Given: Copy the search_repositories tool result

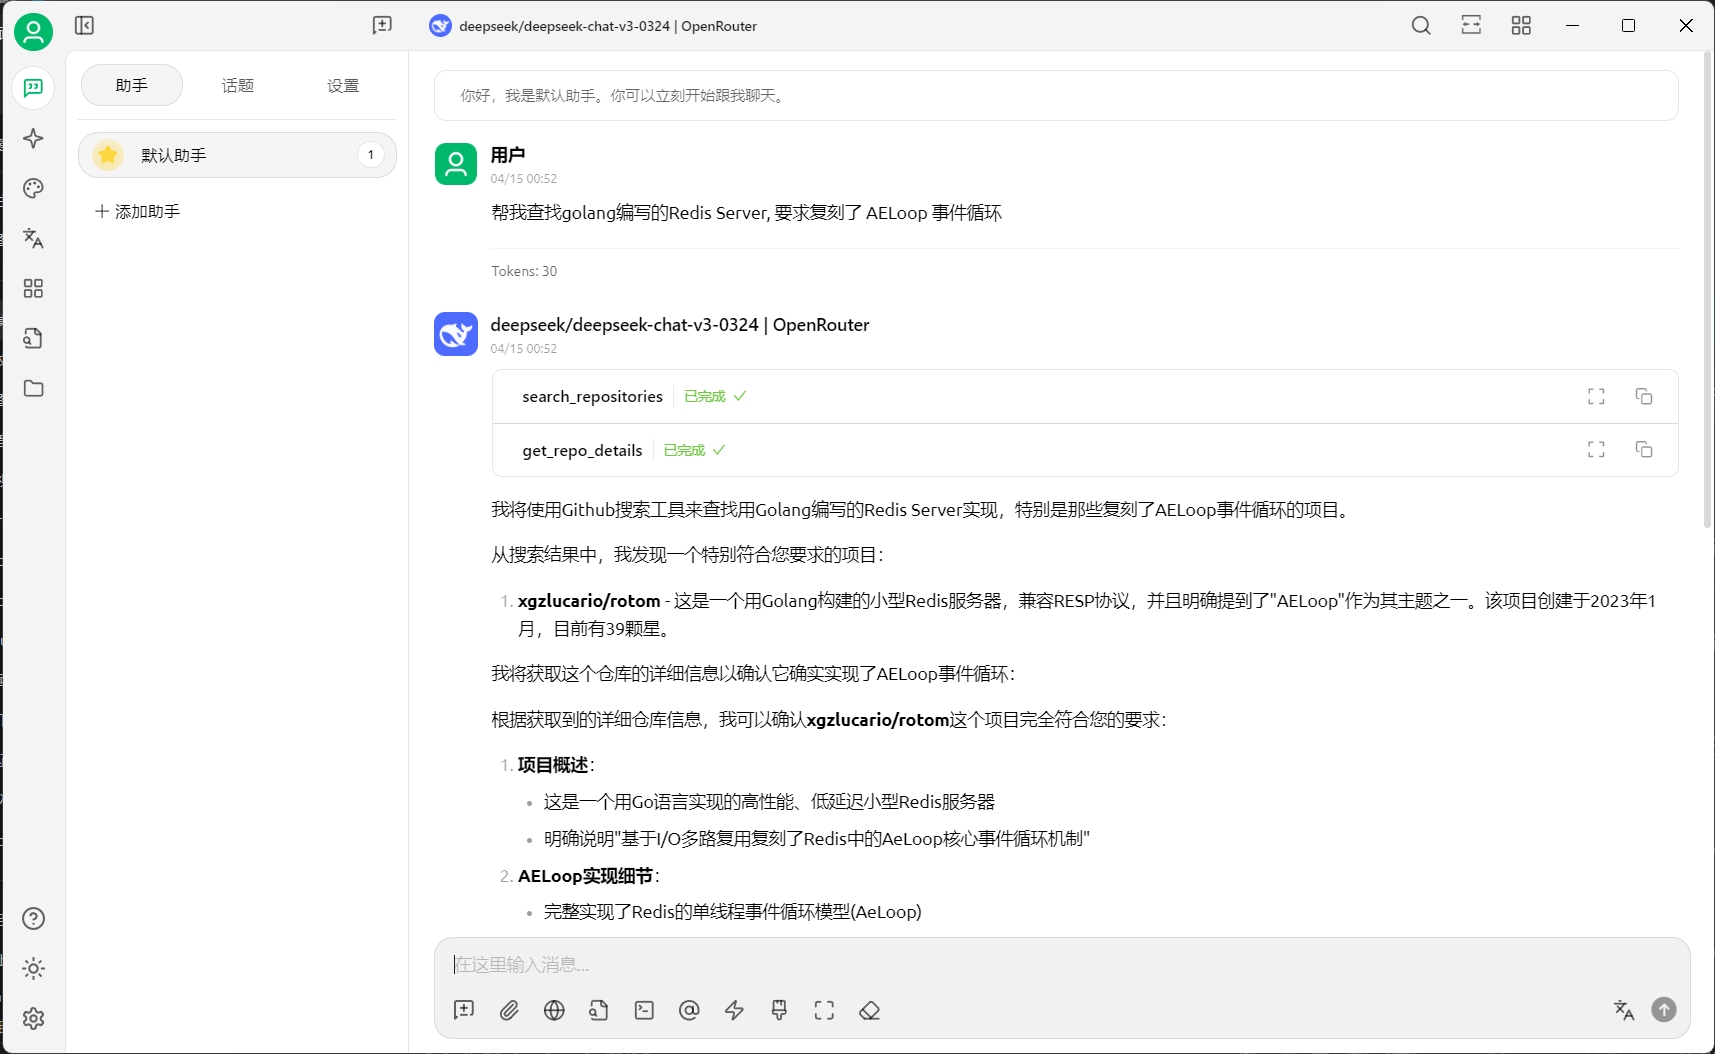Looking at the screenshot, I should [x=1643, y=396].
